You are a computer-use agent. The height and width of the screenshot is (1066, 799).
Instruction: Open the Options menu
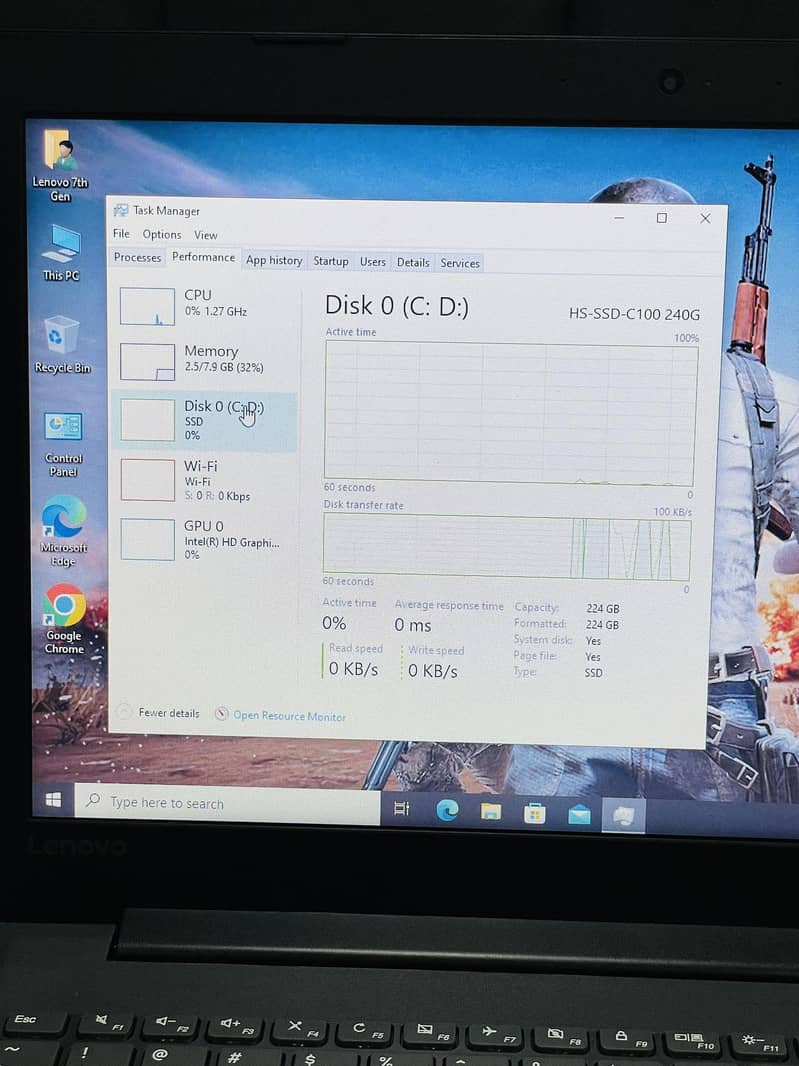coord(161,235)
